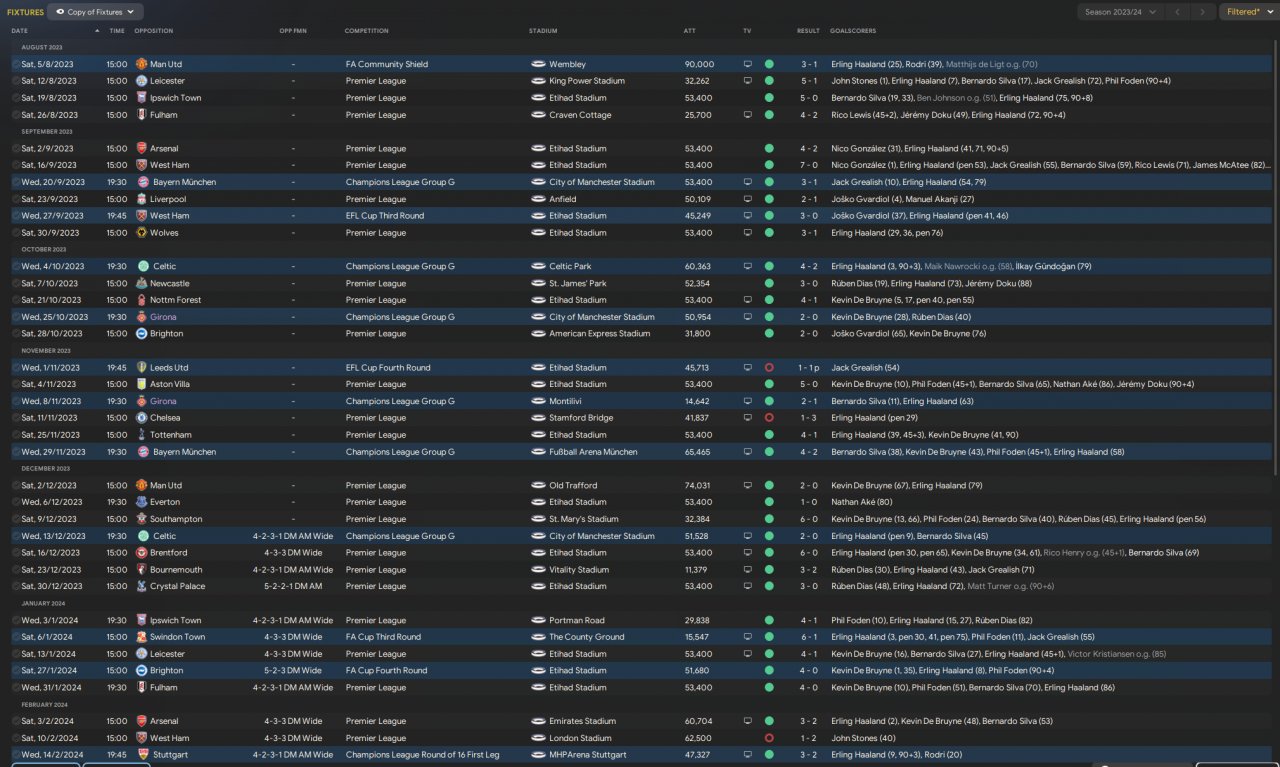Click the Chelsea club badge
Viewport: 1280px width, 767px height.
pos(142,418)
